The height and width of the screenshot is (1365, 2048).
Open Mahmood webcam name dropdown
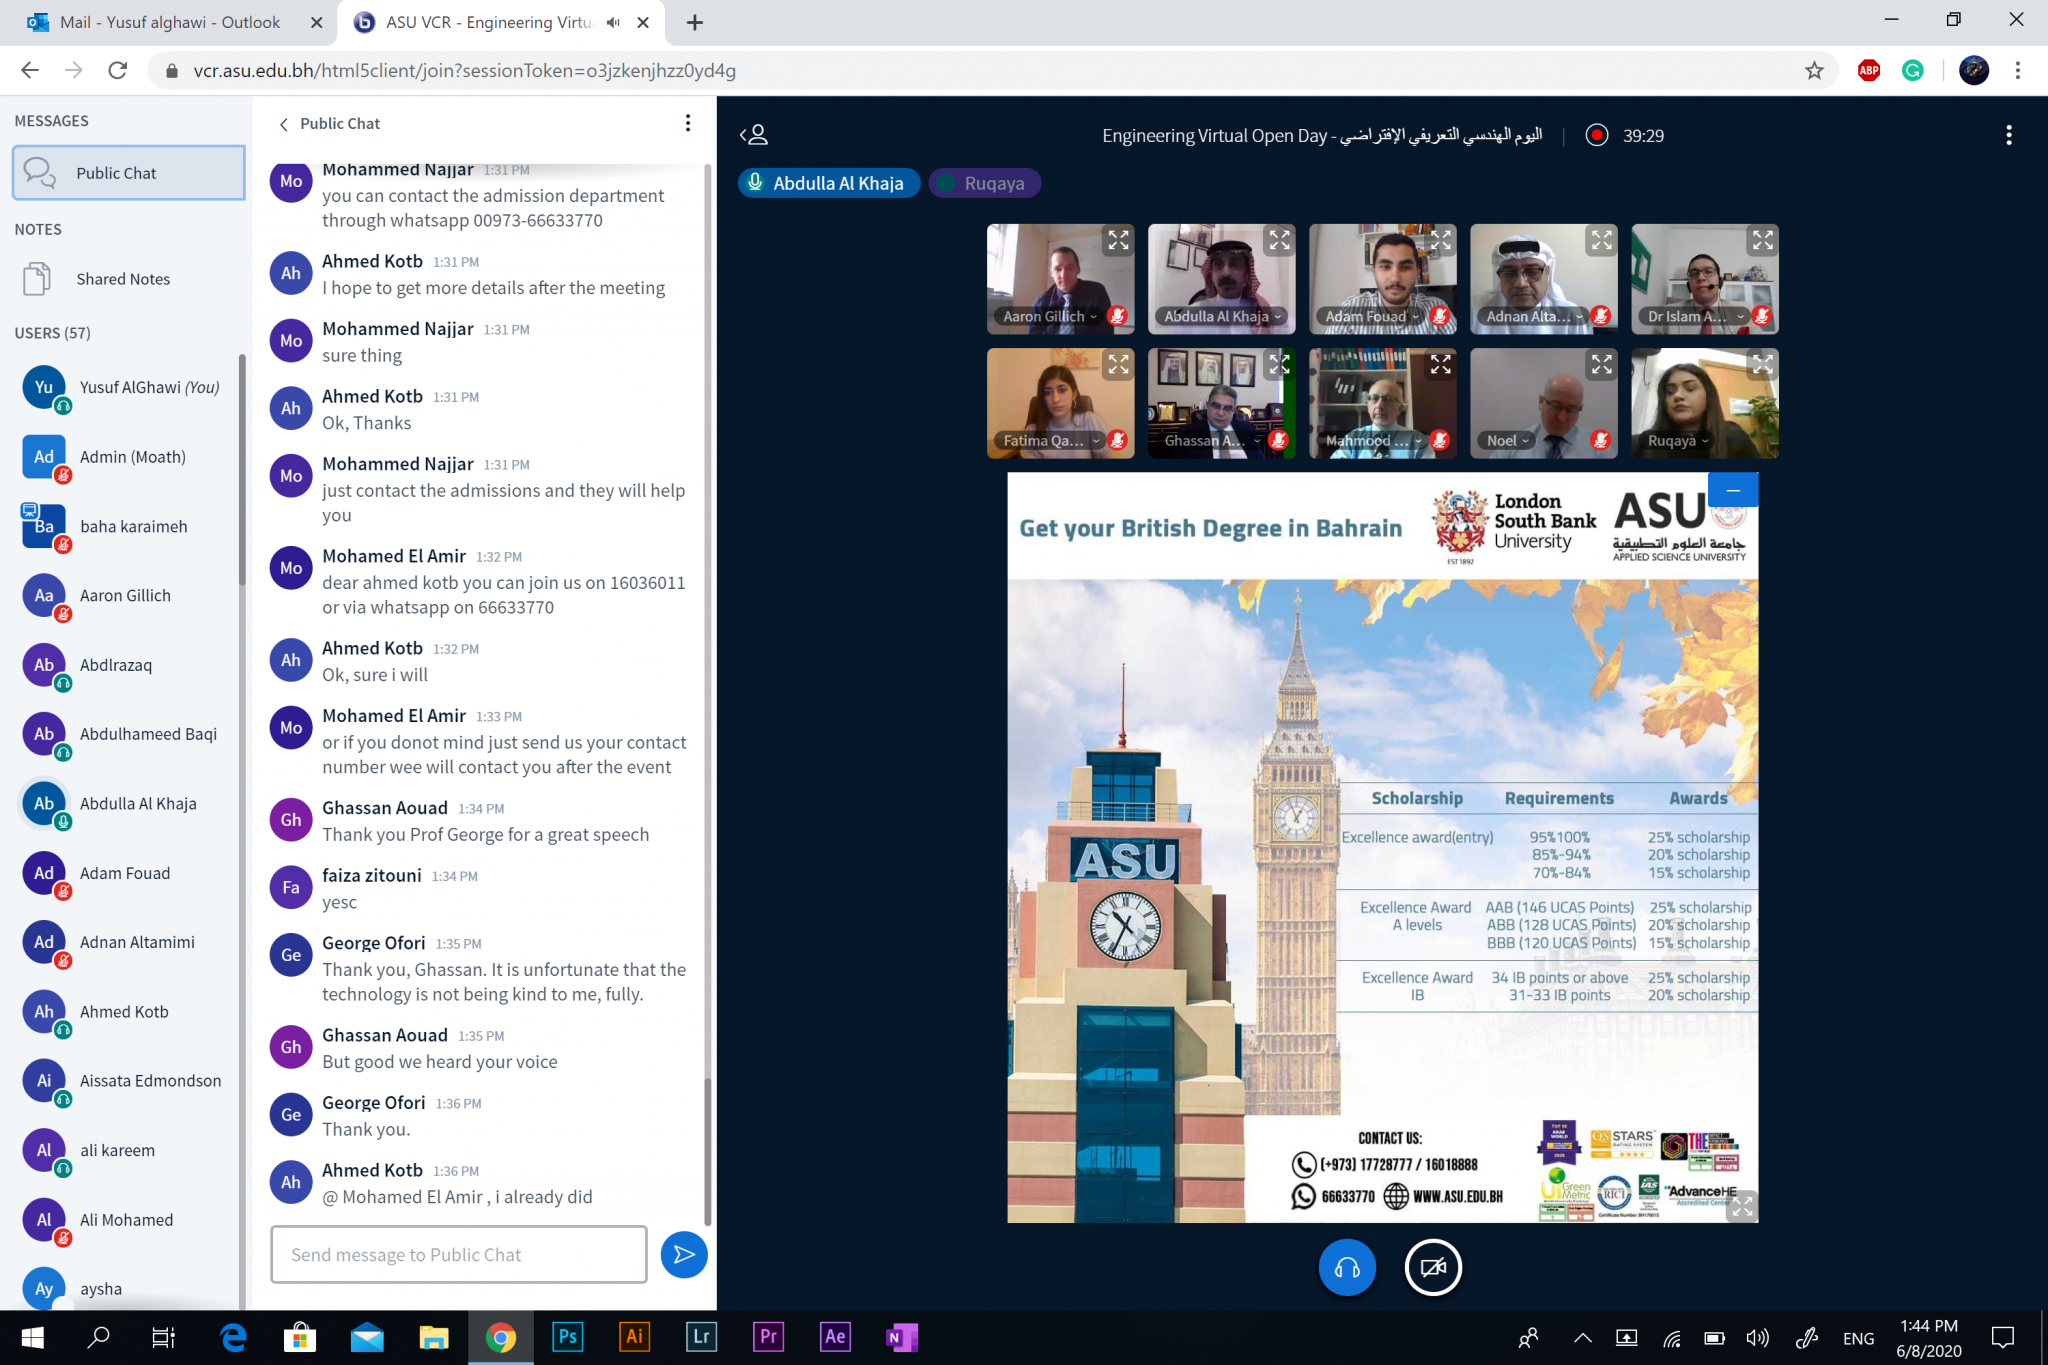point(1374,440)
